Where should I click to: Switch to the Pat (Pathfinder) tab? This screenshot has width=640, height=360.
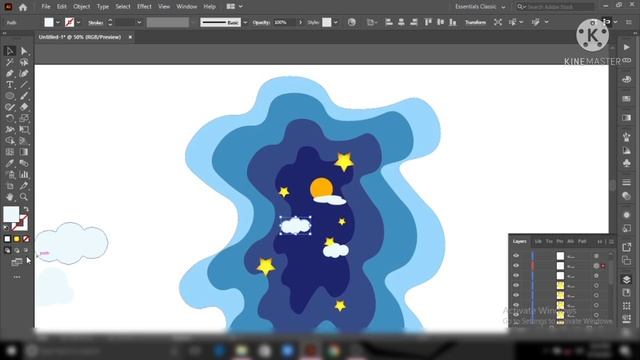pos(582,242)
